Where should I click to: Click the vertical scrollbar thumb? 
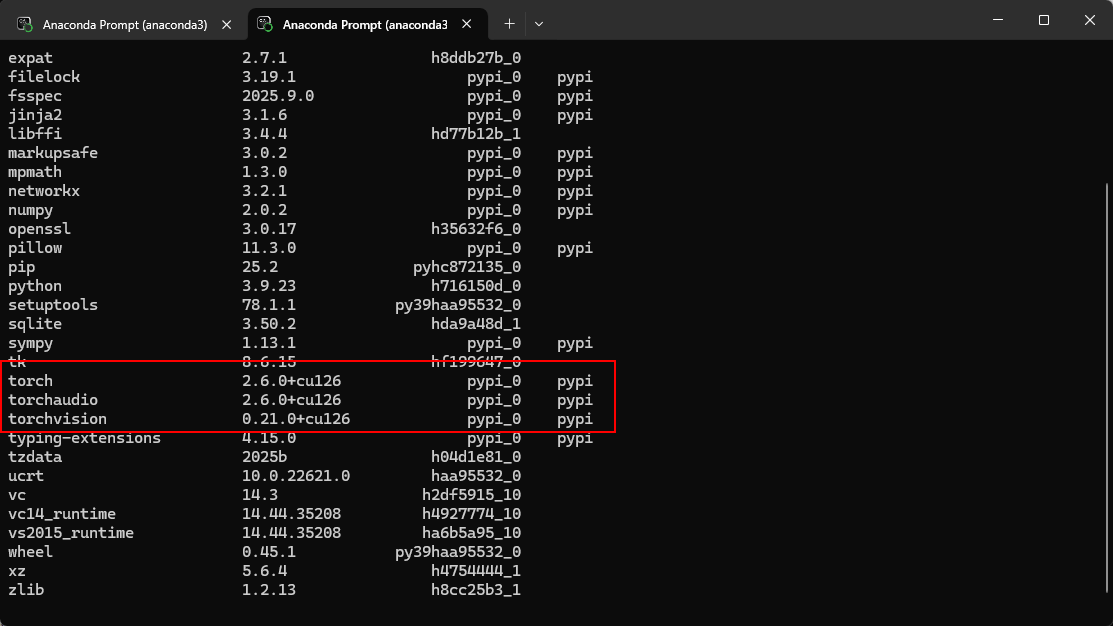[1107, 388]
